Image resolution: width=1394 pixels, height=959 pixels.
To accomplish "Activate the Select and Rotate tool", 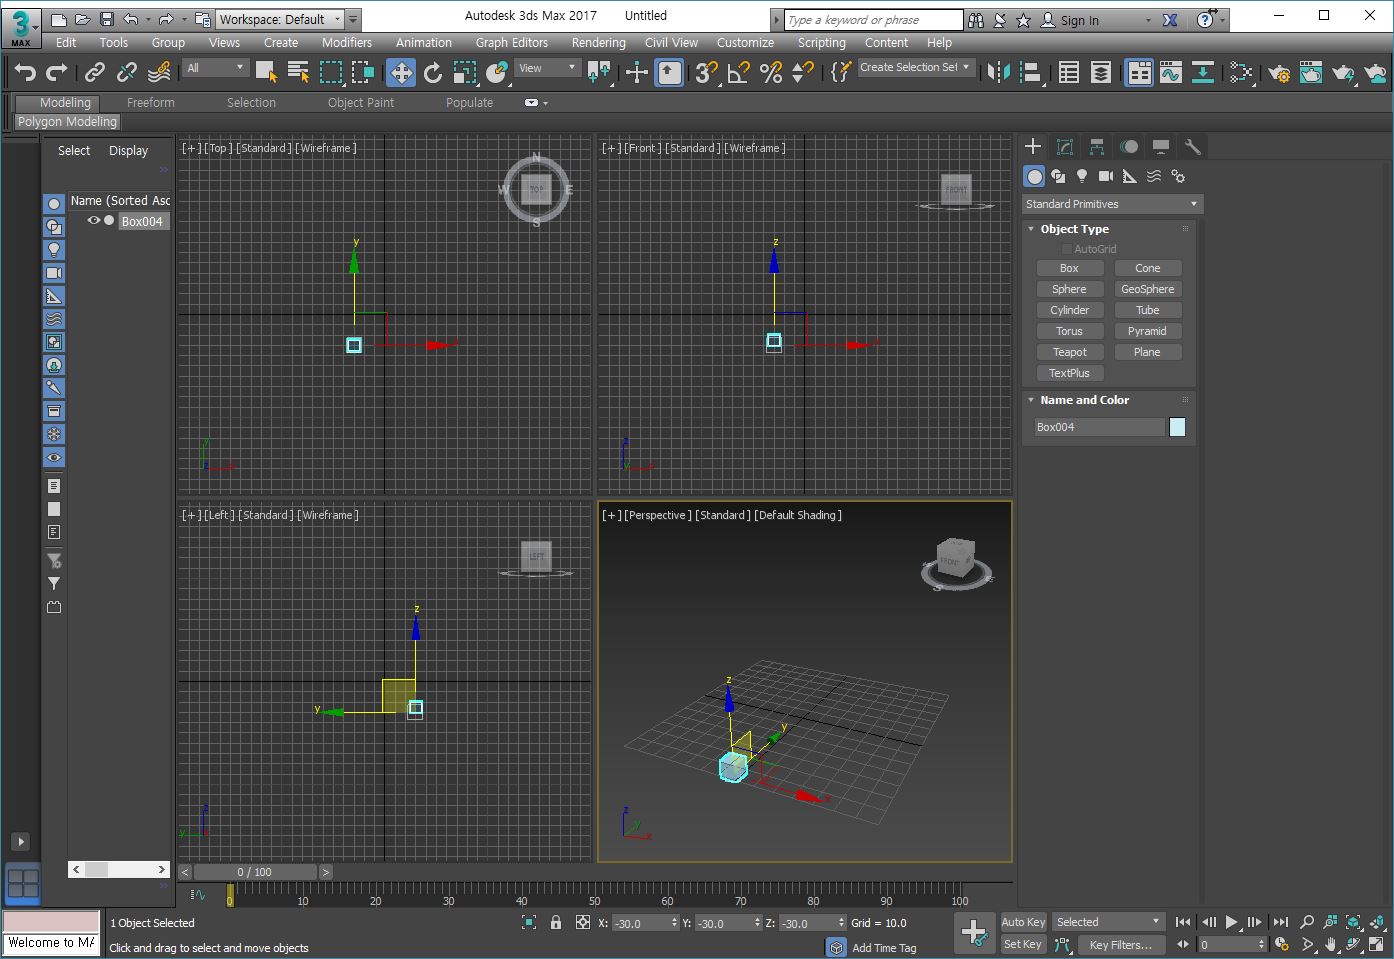I will pyautogui.click(x=433, y=72).
